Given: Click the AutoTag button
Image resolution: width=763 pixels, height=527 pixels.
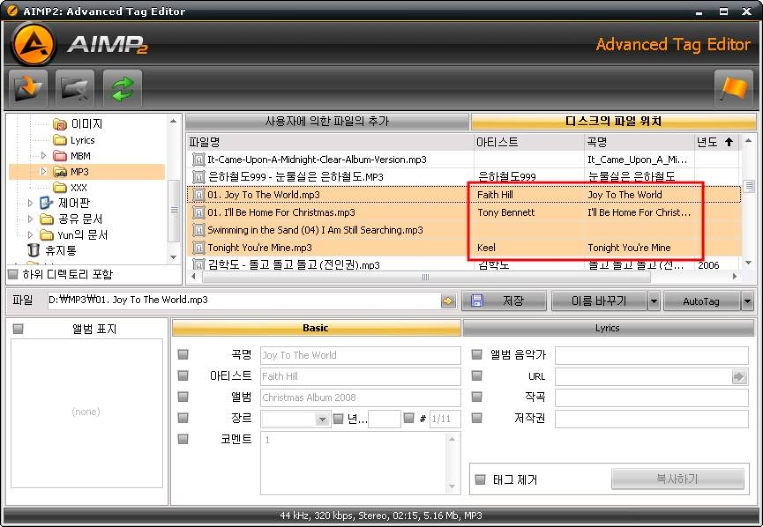Looking at the screenshot, I should tap(701, 301).
